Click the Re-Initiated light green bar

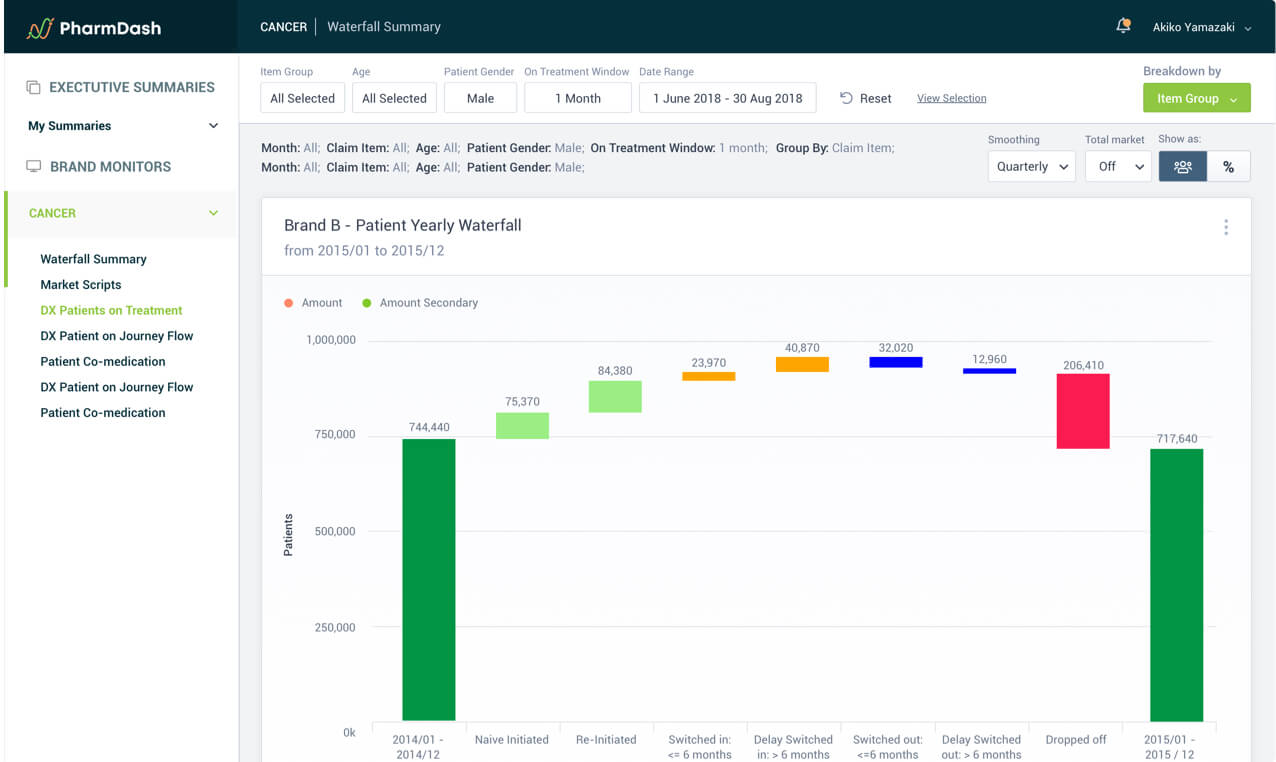point(615,396)
